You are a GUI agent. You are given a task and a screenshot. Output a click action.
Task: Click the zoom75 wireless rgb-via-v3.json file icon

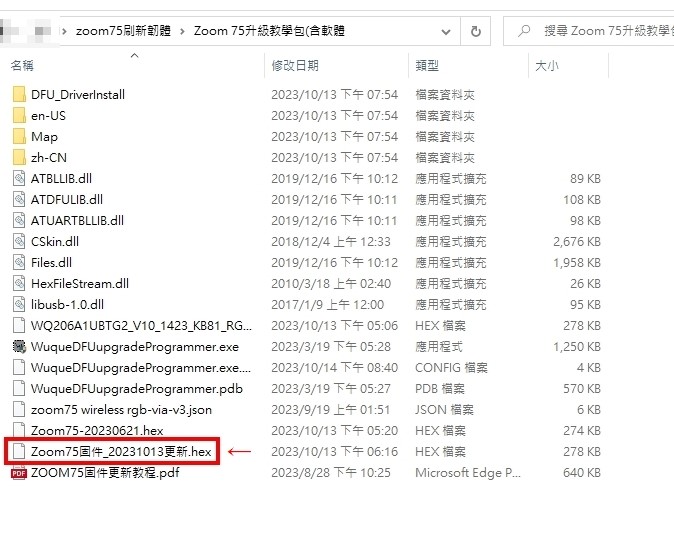click(x=18, y=410)
